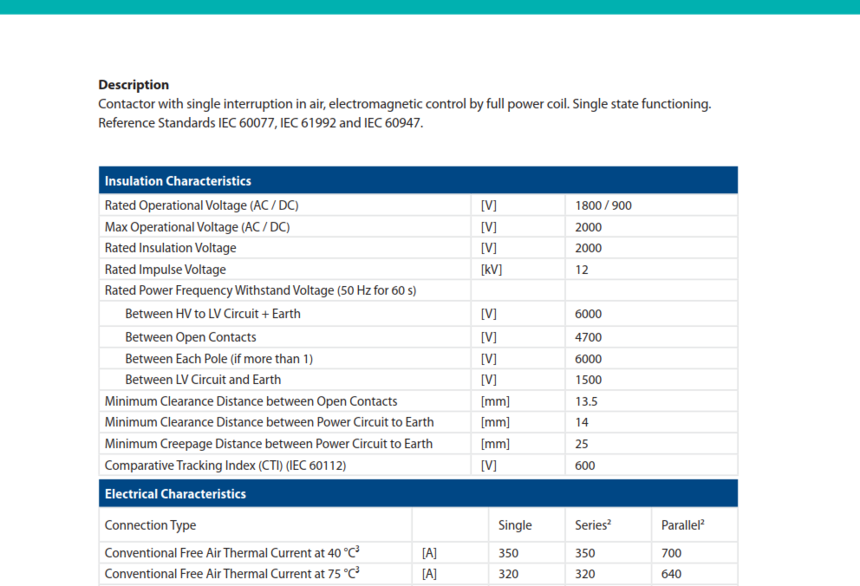The image size is (860, 586).
Task: Select 2000 in Max Operational Voltage row
Action: [x=588, y=227]
